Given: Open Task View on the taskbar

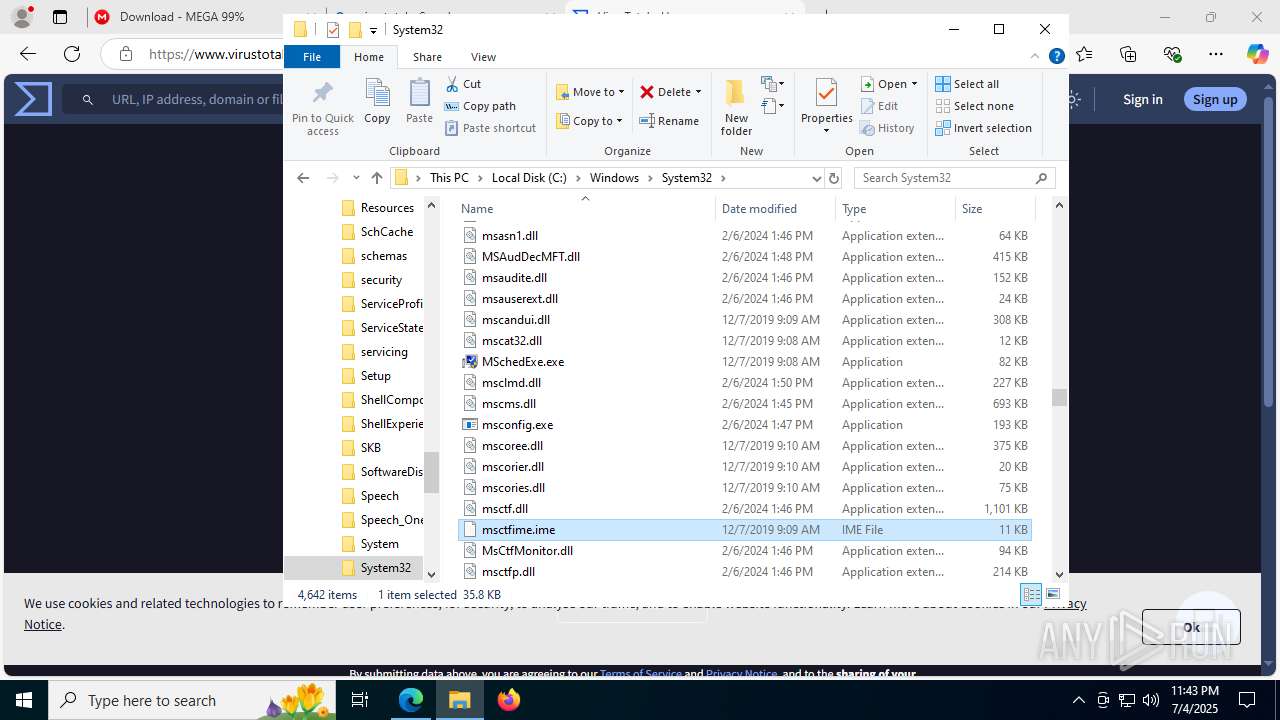Looking at the screenshot, I should point(361,700).
